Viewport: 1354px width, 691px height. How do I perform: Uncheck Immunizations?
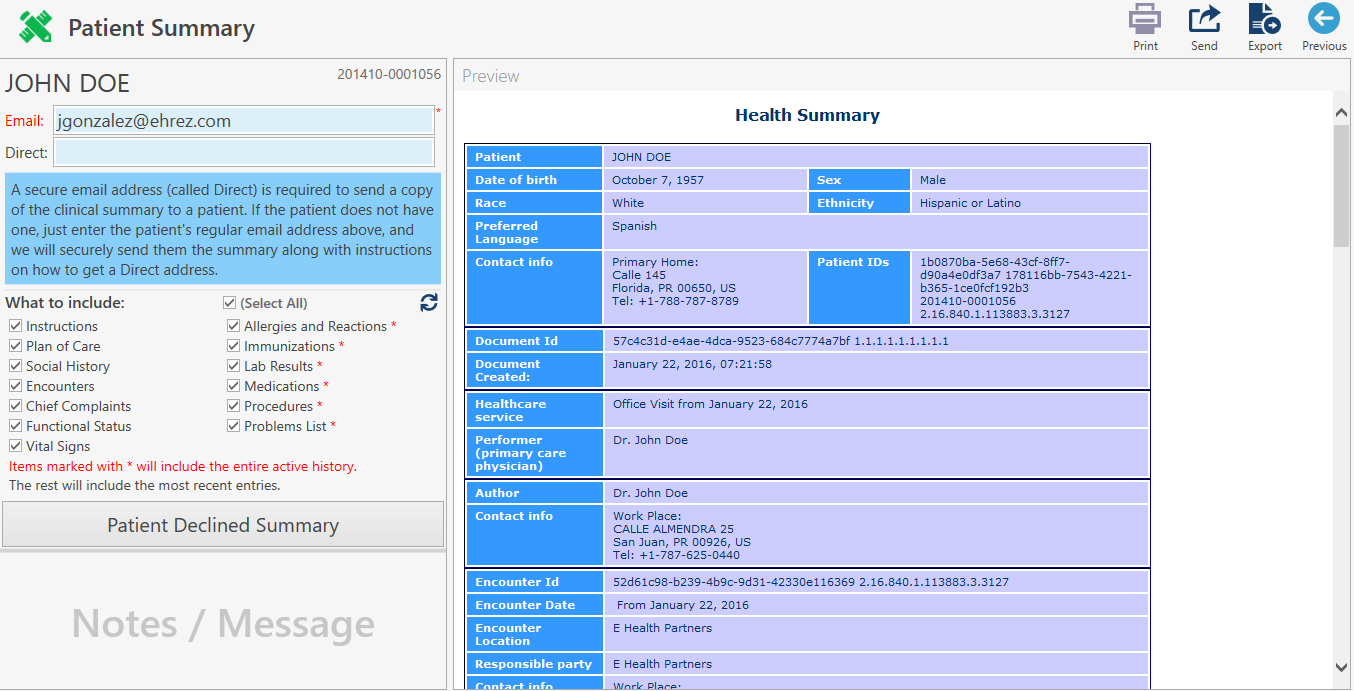pos(234,346)
